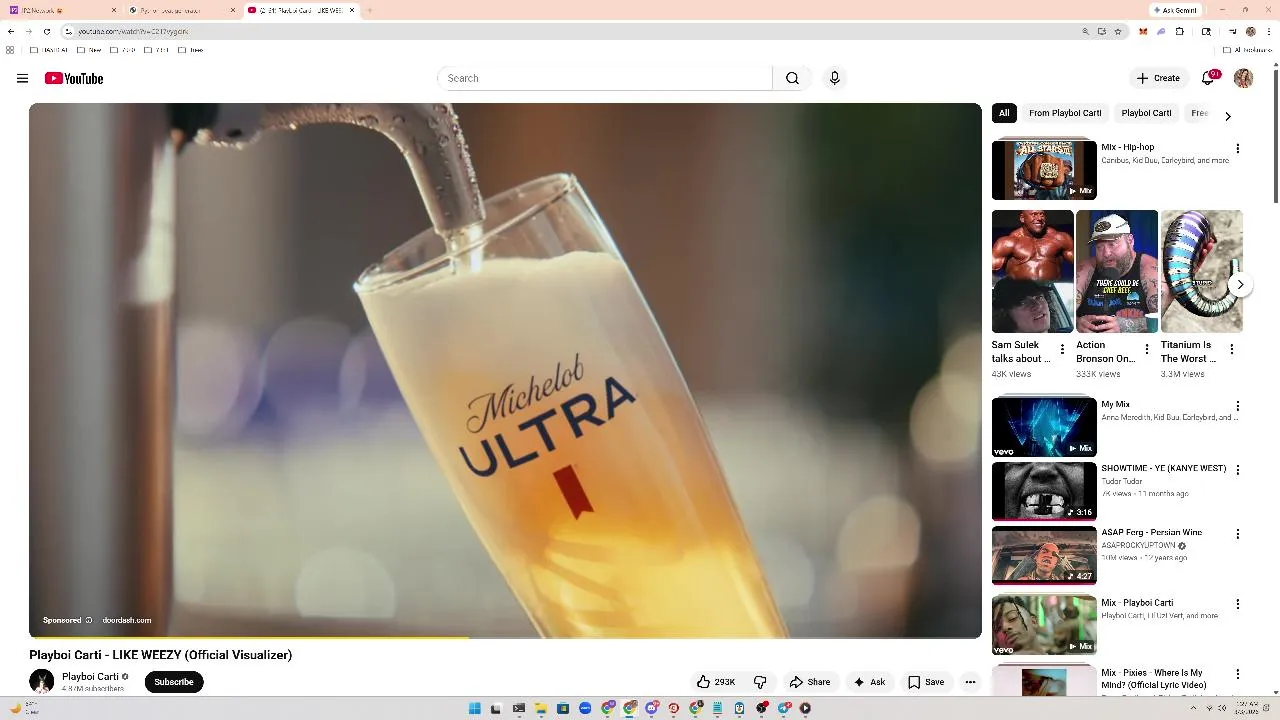Open YouTube notifications bell
This screenshot has height=720, width=1280.
(x=1208, y=78)
